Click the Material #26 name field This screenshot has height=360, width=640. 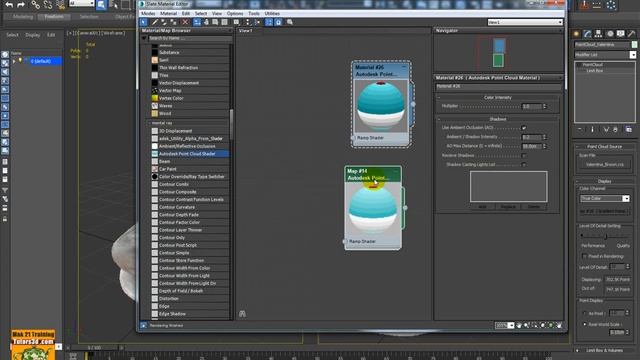[498, 87]
